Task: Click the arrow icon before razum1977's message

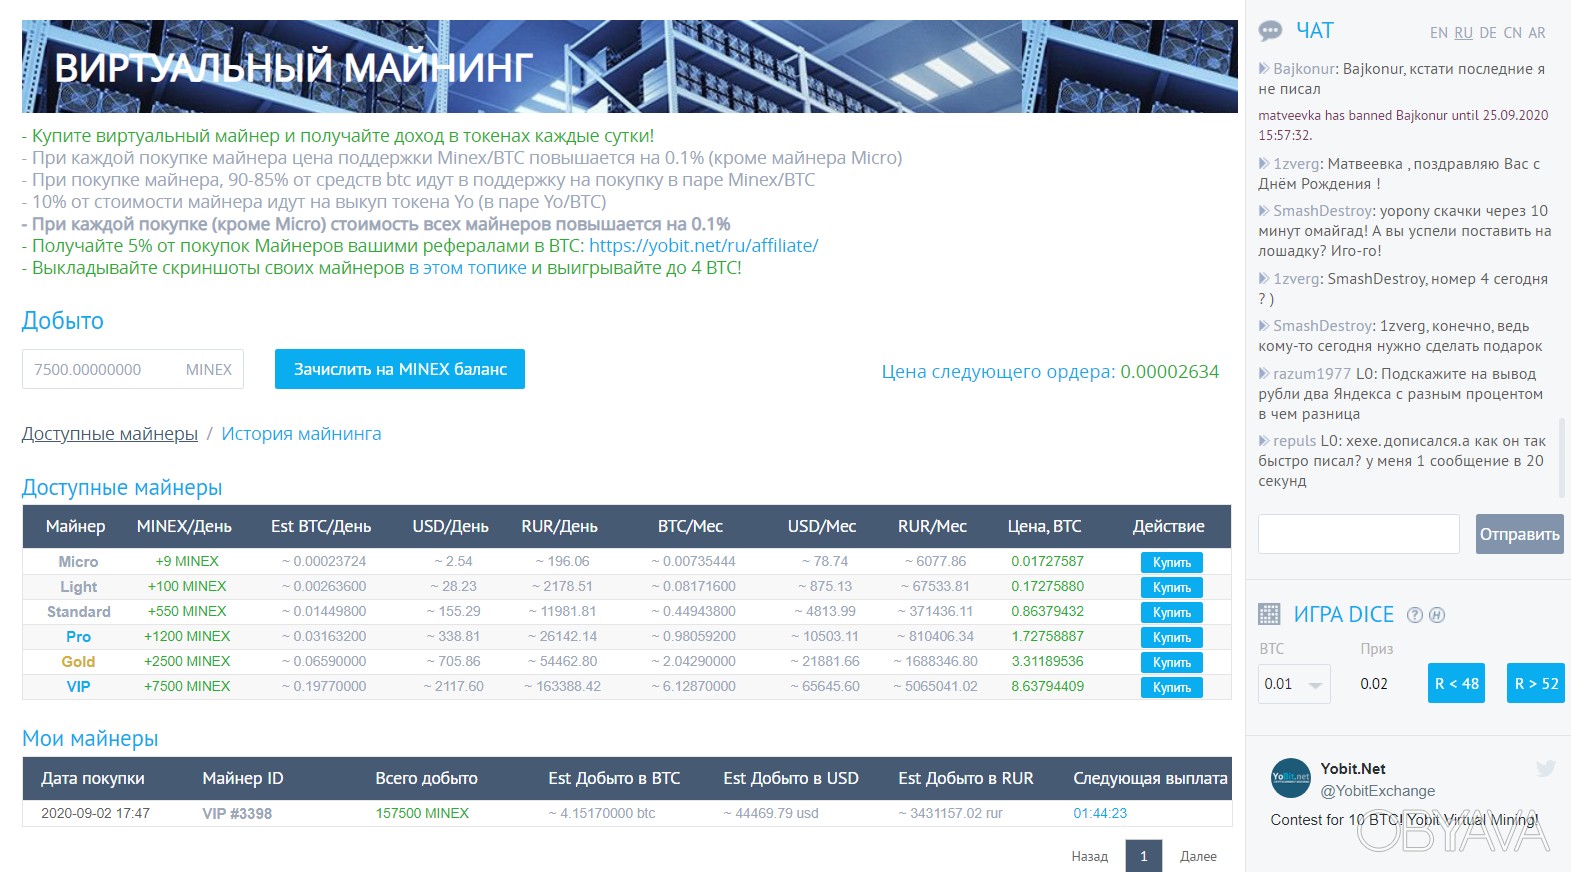Action: pos(1264,373)
